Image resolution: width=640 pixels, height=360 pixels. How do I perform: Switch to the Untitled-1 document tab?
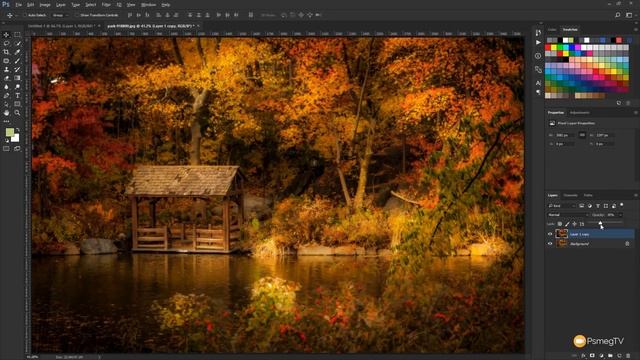coord(61,26)
